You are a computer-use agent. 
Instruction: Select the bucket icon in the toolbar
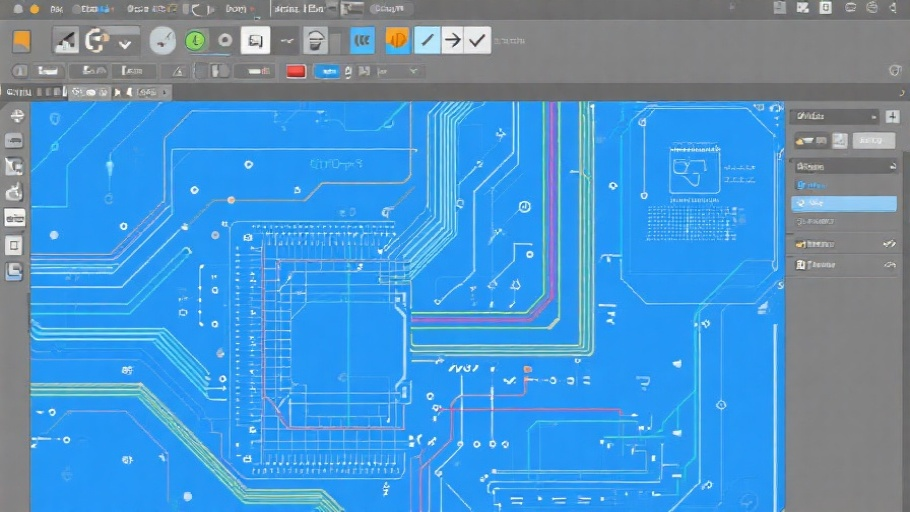(x=315, y=41)
